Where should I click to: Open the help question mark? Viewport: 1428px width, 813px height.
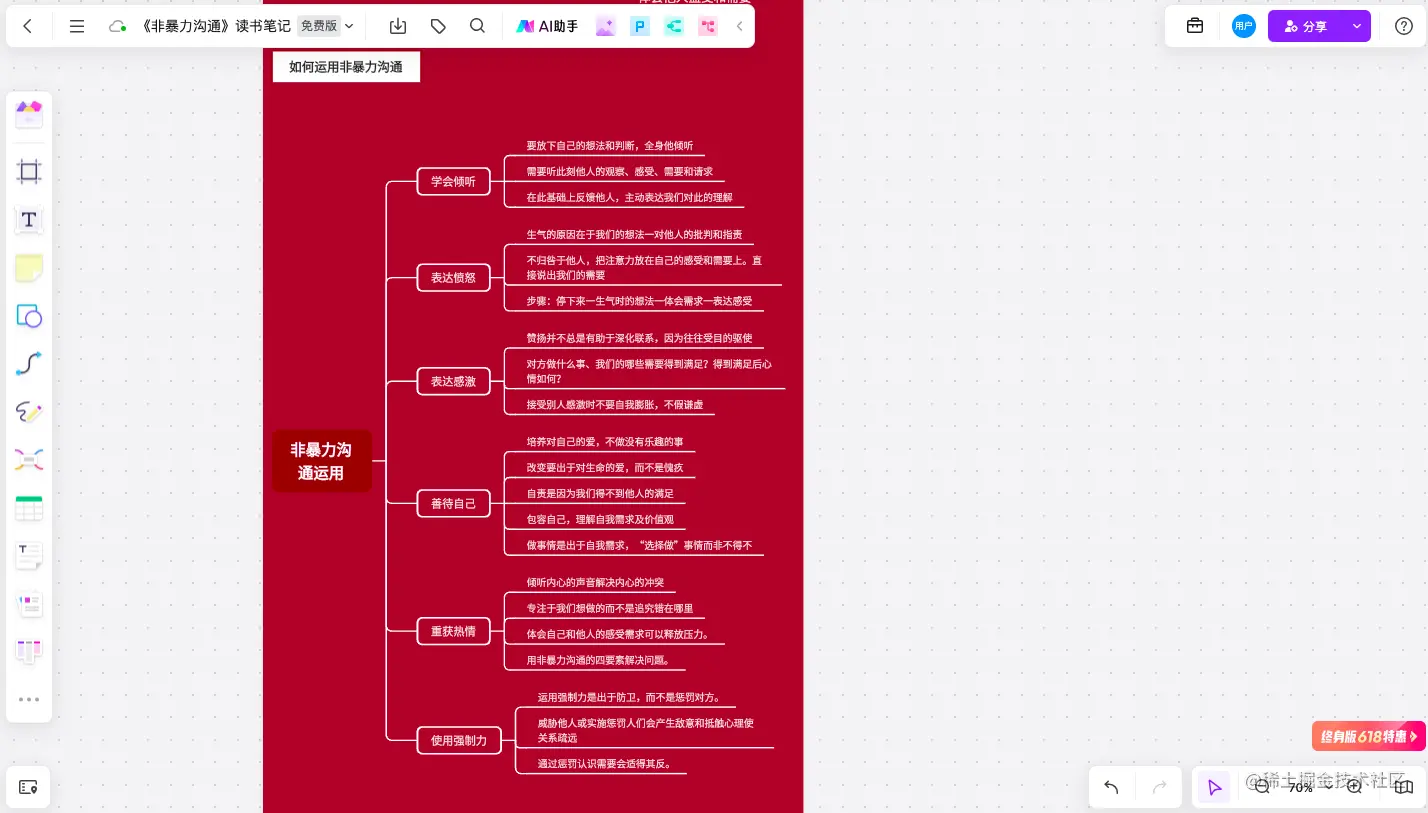pyautogui.click(x=1404, y=26)
